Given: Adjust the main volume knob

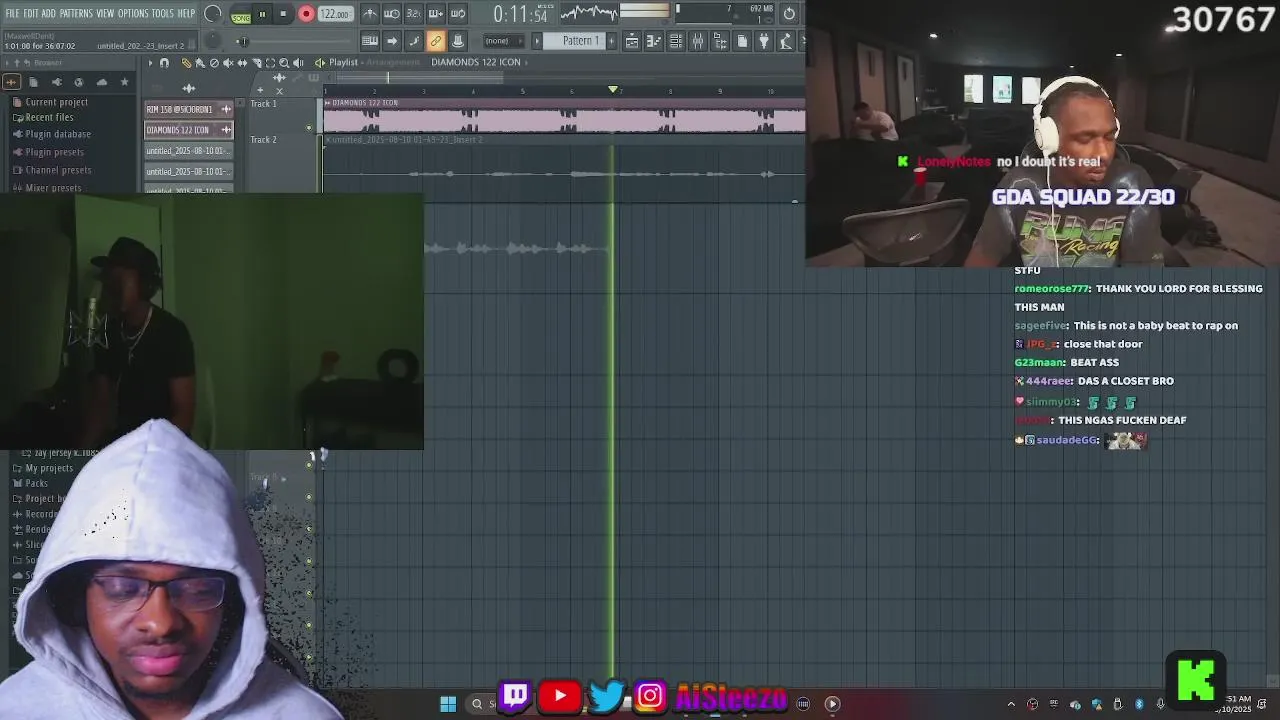Looking at the screenshot, I should pos(212,14).
